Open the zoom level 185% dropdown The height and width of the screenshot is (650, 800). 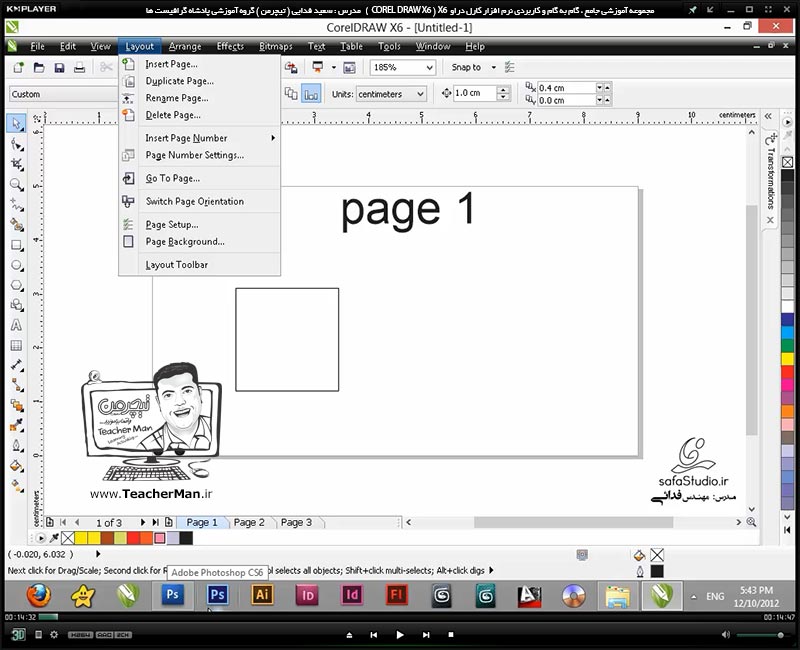click(430, 67)
